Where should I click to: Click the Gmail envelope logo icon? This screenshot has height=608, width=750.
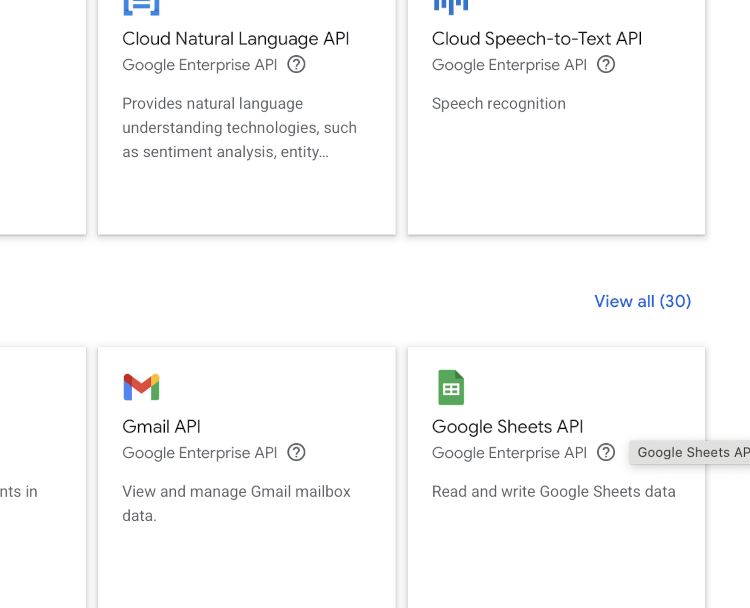141,387
